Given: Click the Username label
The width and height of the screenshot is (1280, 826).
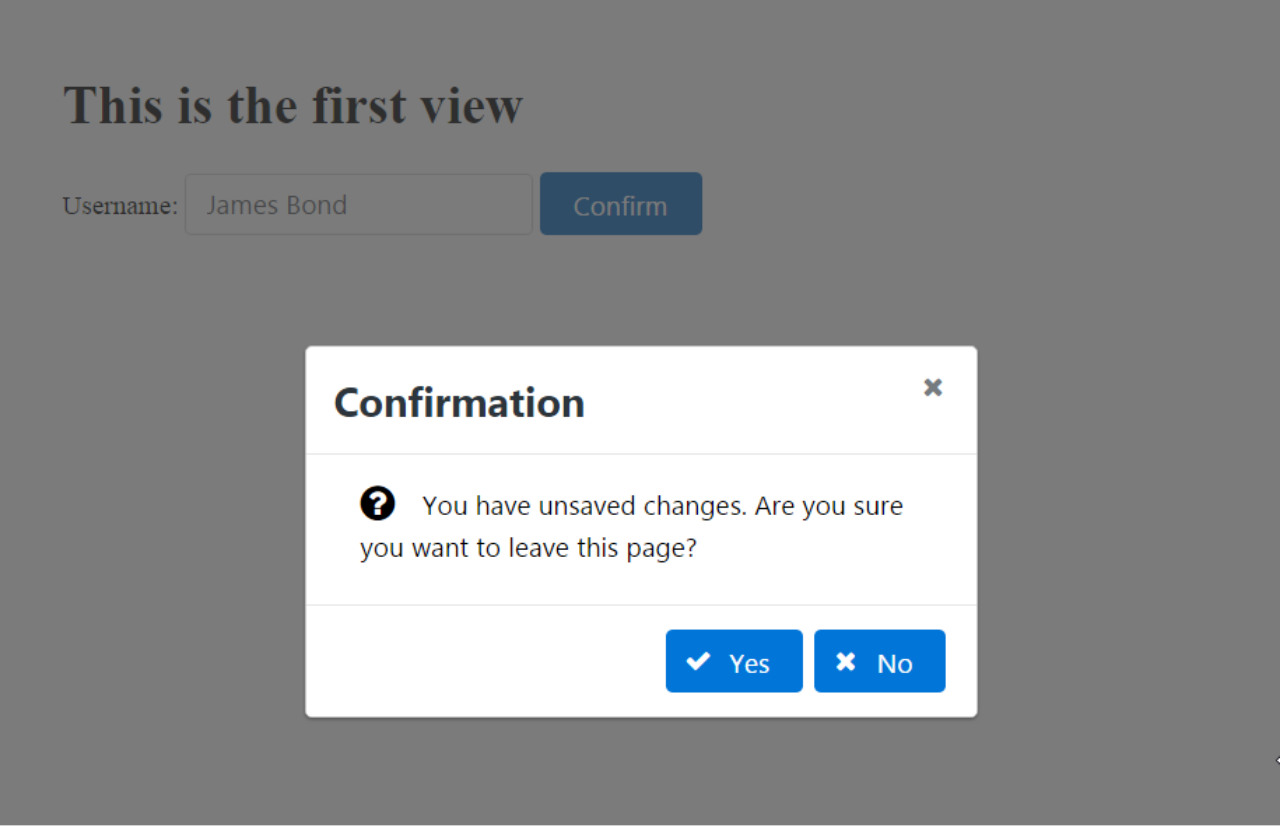Looking at the screenshot, I should coord(120,206).
